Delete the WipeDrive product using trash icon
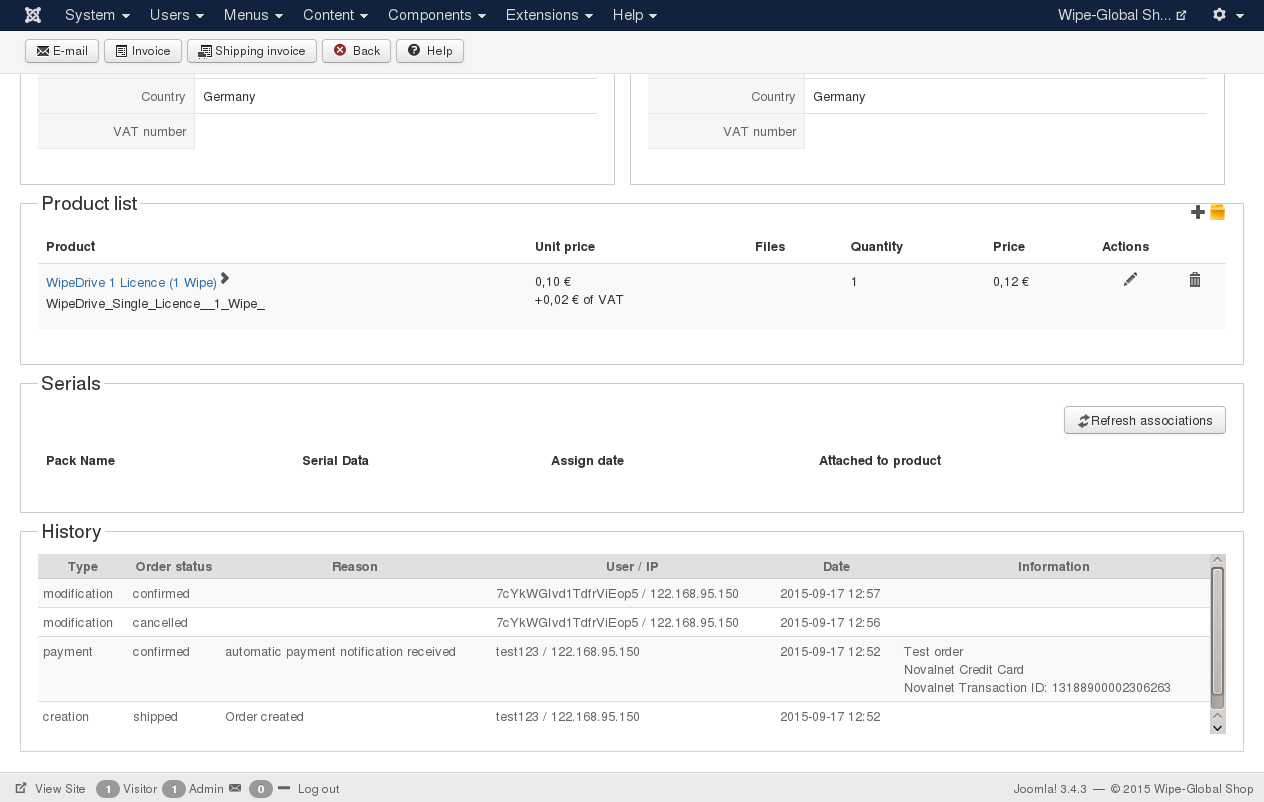Screen dimensions: 1264x802 (x=1194, y=280)
